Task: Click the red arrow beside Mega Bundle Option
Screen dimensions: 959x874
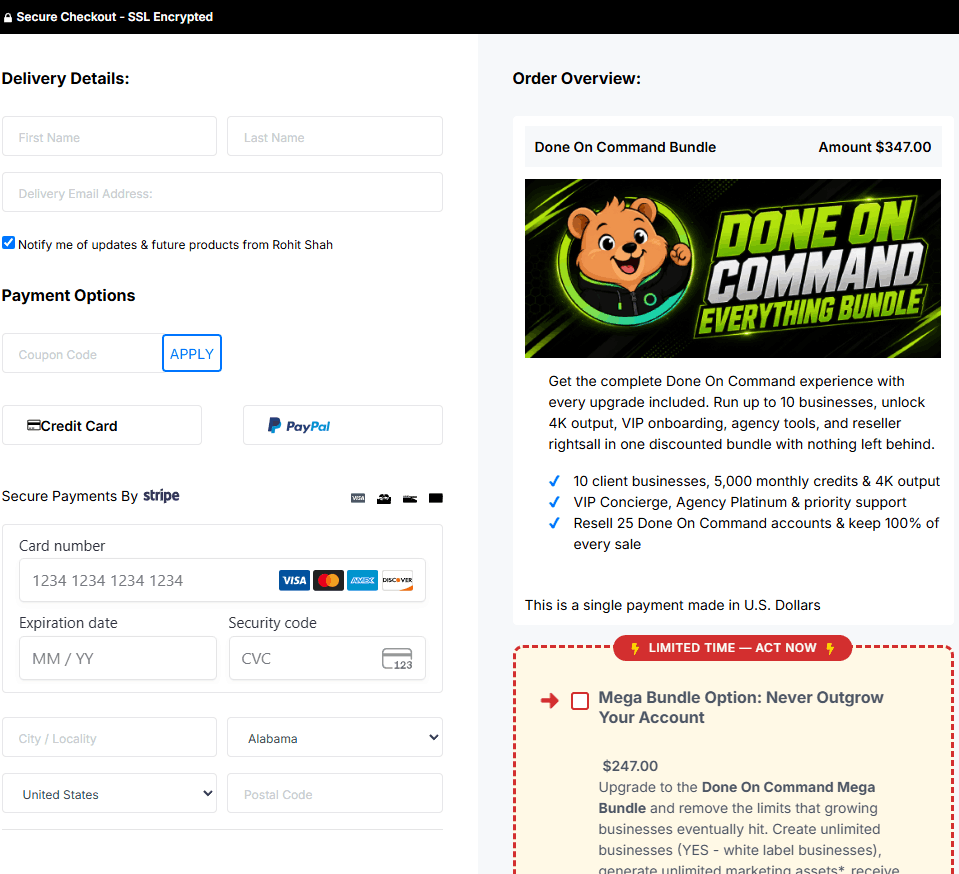Action: pyautogui.click(x=550, y=701)
